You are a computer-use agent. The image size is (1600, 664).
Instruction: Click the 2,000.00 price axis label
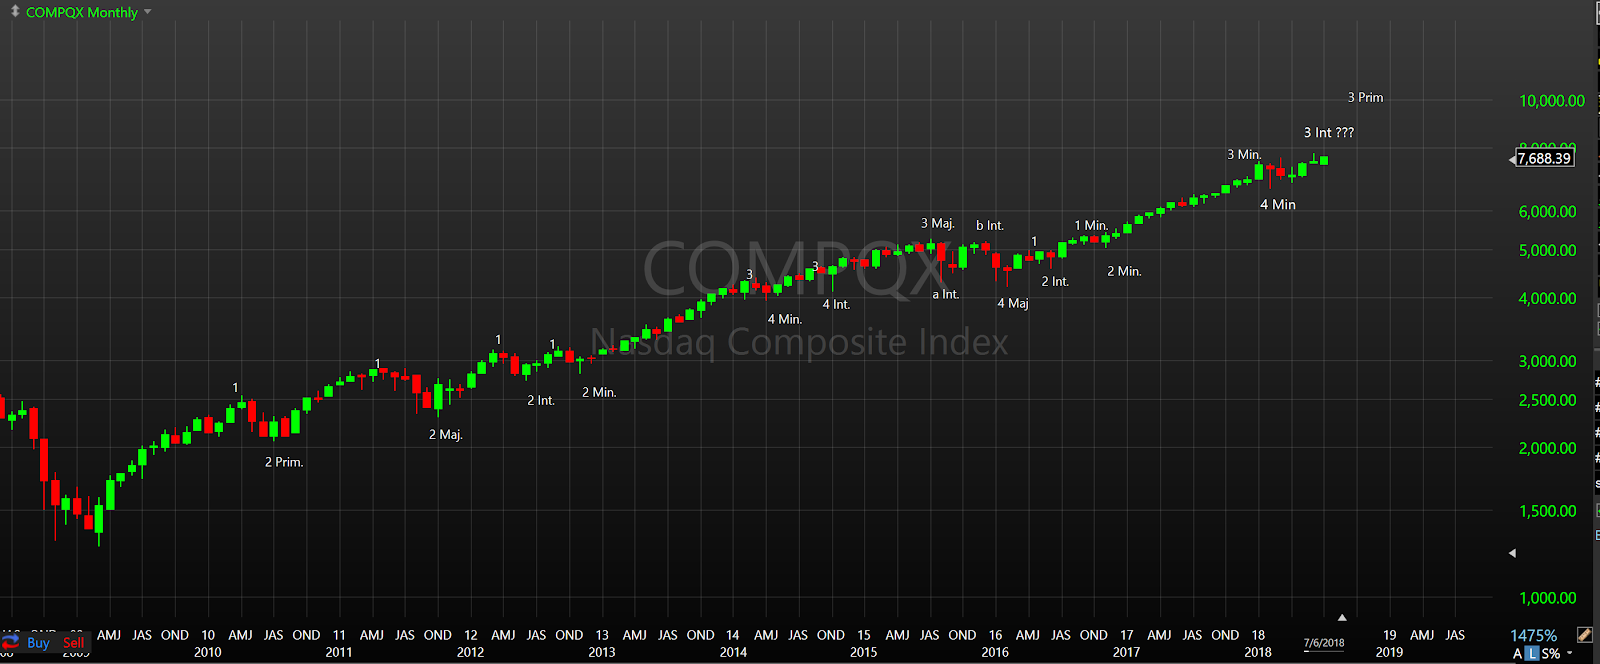[1547, 449]
